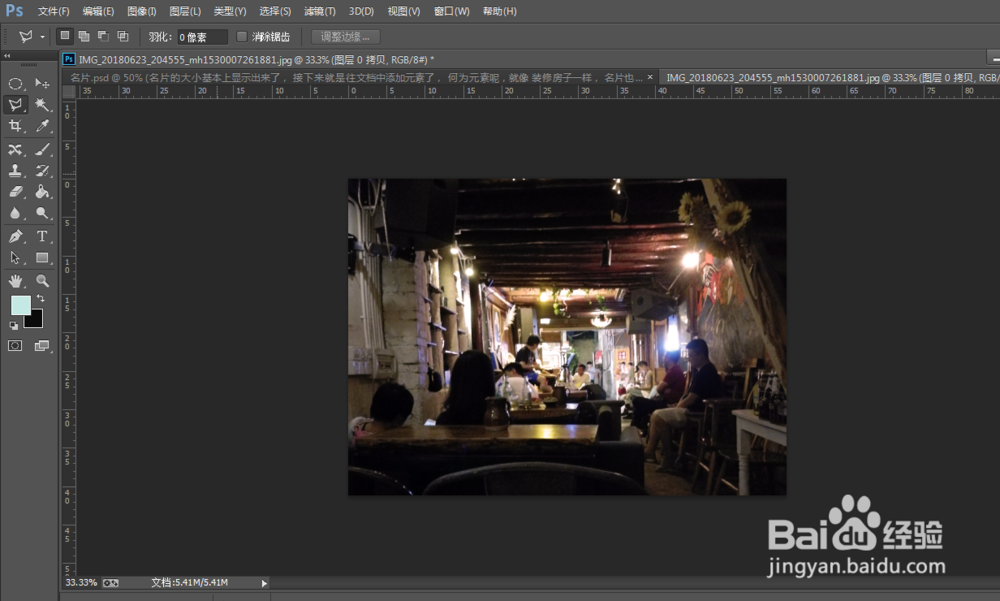Open the 帮助(H) menu

(499, 11)
